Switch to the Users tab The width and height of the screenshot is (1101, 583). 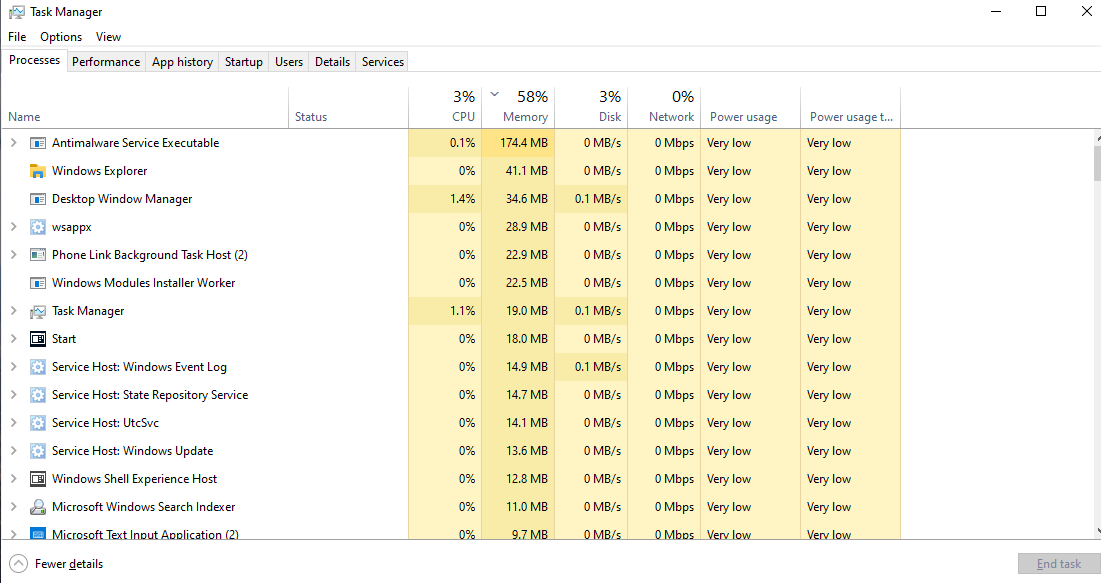tap(289, 62)
